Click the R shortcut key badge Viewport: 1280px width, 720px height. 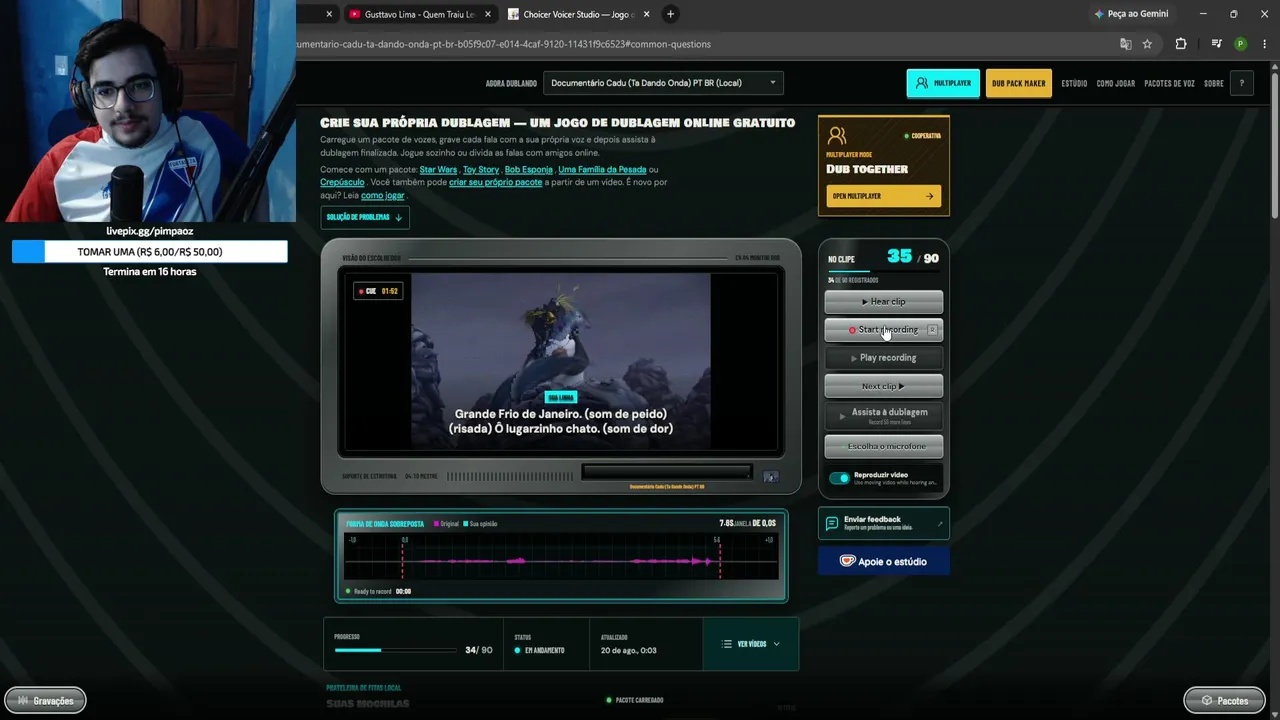pyautogui.click(x=932, y=329)
